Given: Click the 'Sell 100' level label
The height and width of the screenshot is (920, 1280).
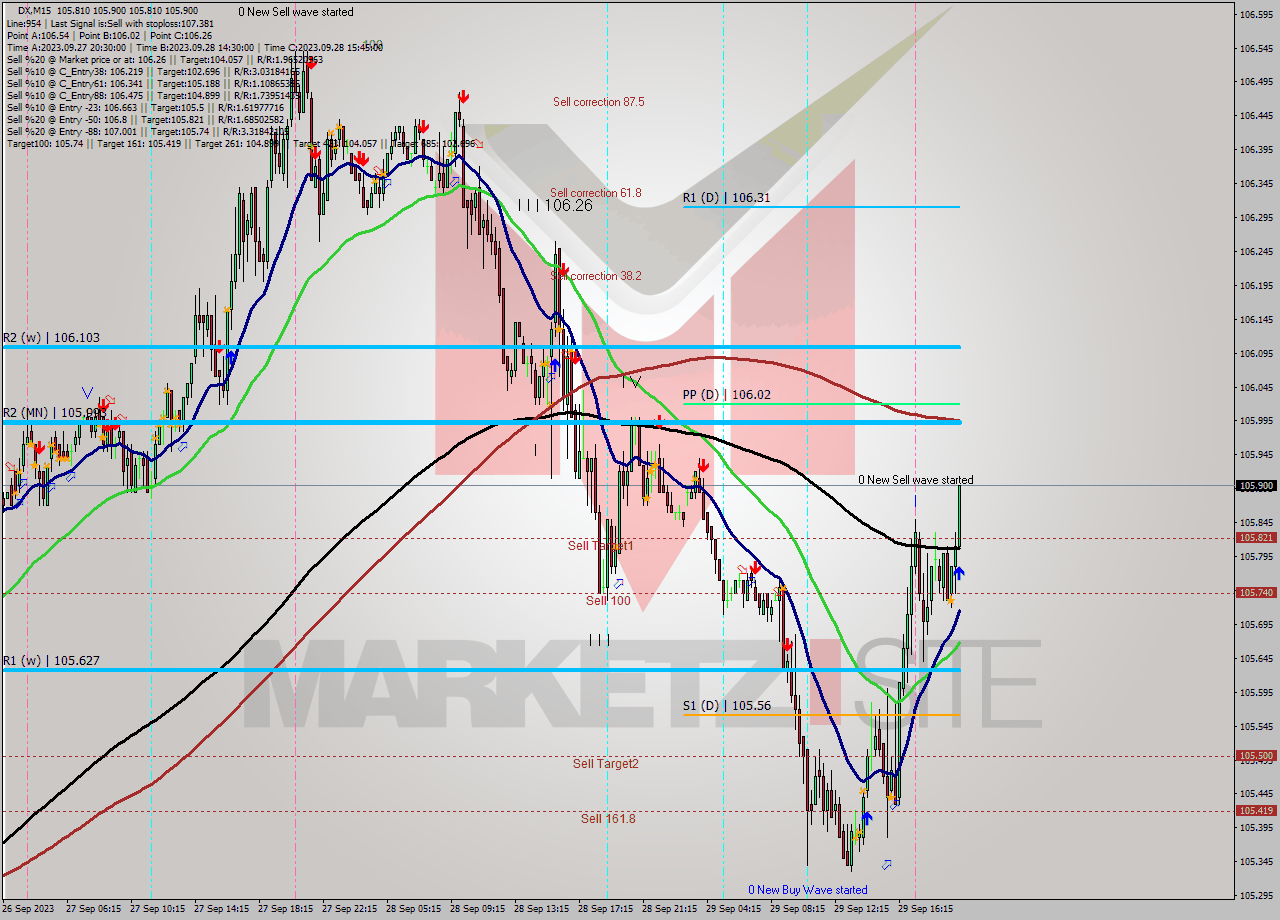Looking at the screenshot, I should click(x=608, y=601).
